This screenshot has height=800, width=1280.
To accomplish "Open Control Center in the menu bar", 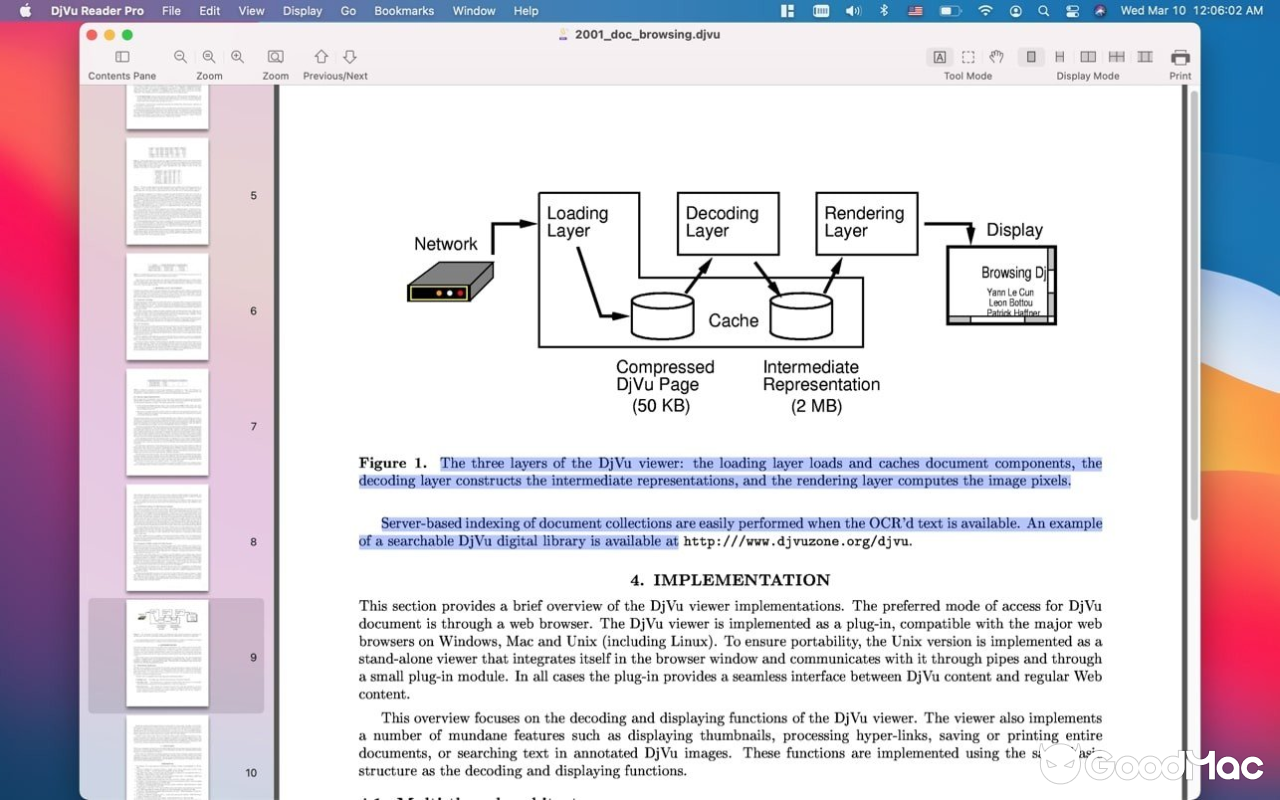I will (1072, 11).
